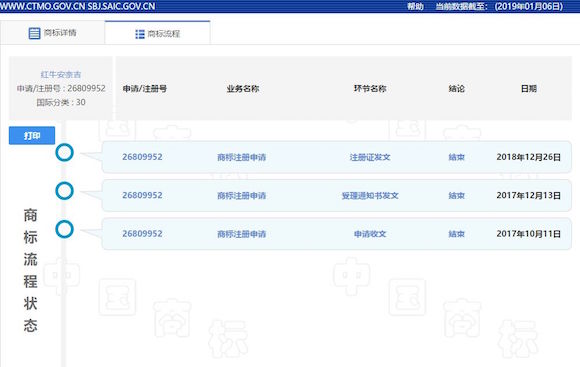This screenshot has width=580, height=367.
Task: Click the 国际分类：30 text
Action: pyautogui.click(x=61, y=102)
